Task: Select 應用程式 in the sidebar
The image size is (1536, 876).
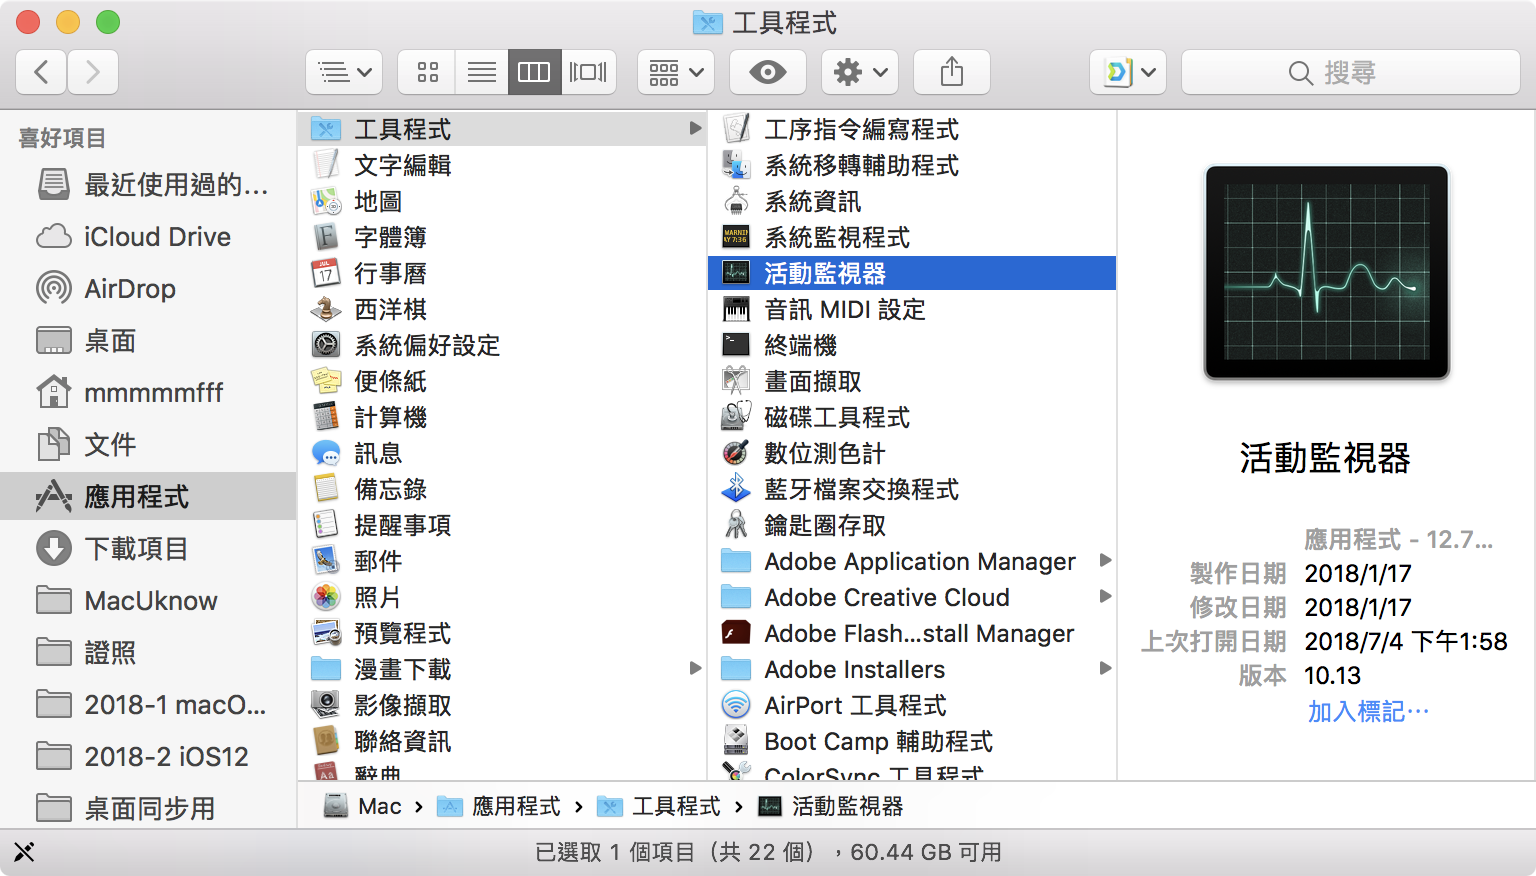Action: click(x=148, y=496)
